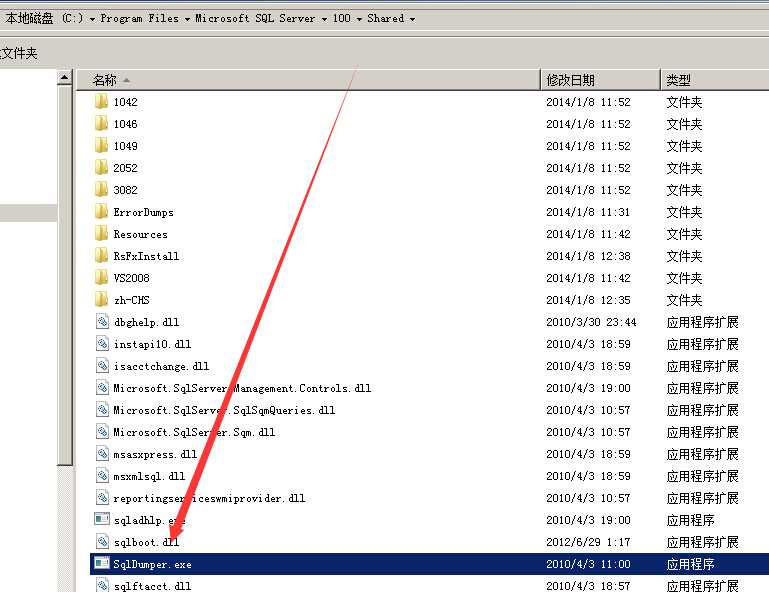This screenshot has height=592, width=769.
Task: Select the file name msxmlsql.dll
Action: pos(149,476)
